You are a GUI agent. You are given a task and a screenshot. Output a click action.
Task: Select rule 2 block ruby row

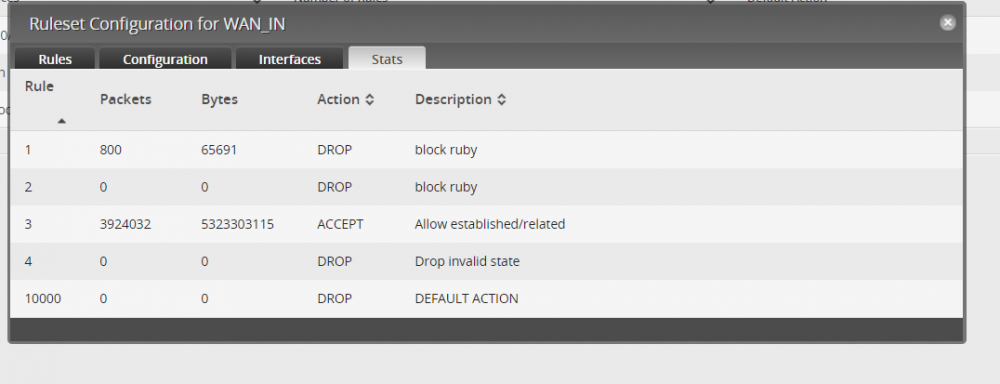(x=486, y=187)
